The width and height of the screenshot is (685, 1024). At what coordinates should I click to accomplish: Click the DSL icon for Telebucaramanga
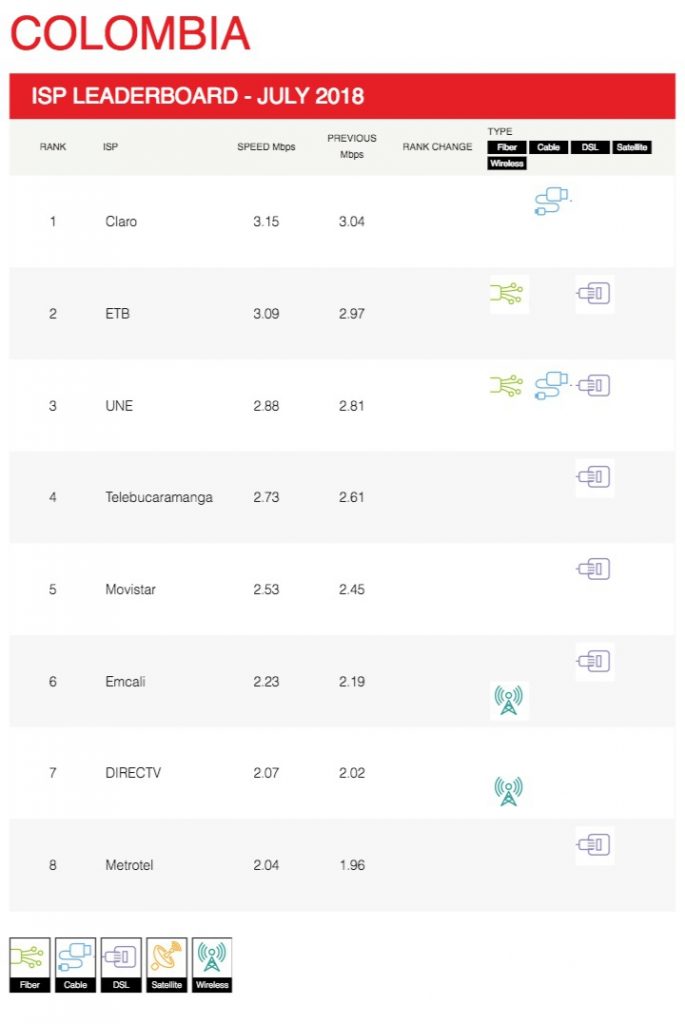click(x=594, y=477)
